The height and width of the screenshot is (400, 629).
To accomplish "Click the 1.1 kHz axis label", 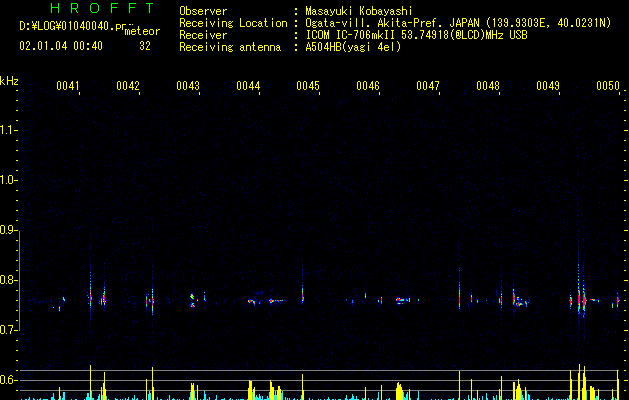I will tap(7, 130).
